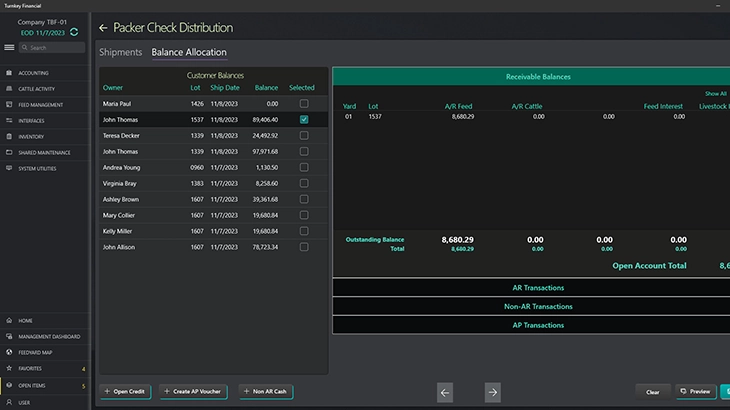The width and height of the screenshot is (730, 410).
Task: Open the Feed Management menu
Action: [x=41, y=105]
